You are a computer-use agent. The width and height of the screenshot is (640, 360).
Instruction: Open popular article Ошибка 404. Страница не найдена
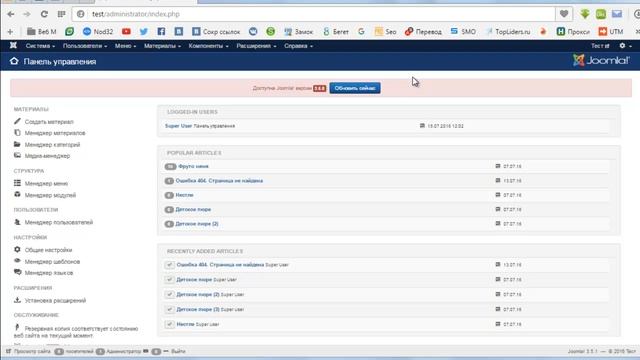(219, 180)
